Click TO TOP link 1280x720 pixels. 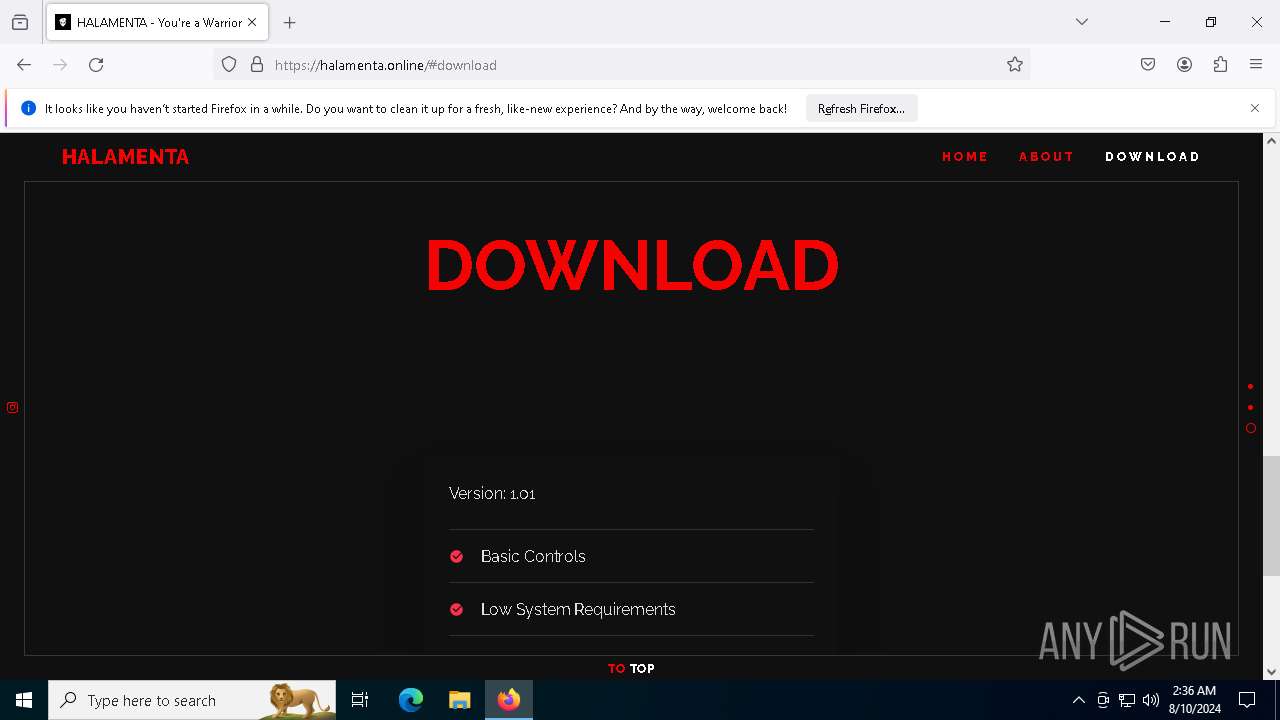pyautogui.click(x=631, y=669)
